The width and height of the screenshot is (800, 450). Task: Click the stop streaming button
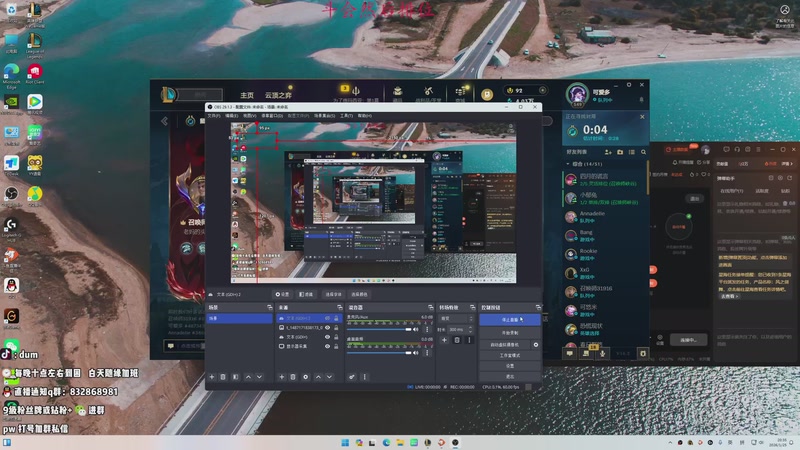(509, 320)
